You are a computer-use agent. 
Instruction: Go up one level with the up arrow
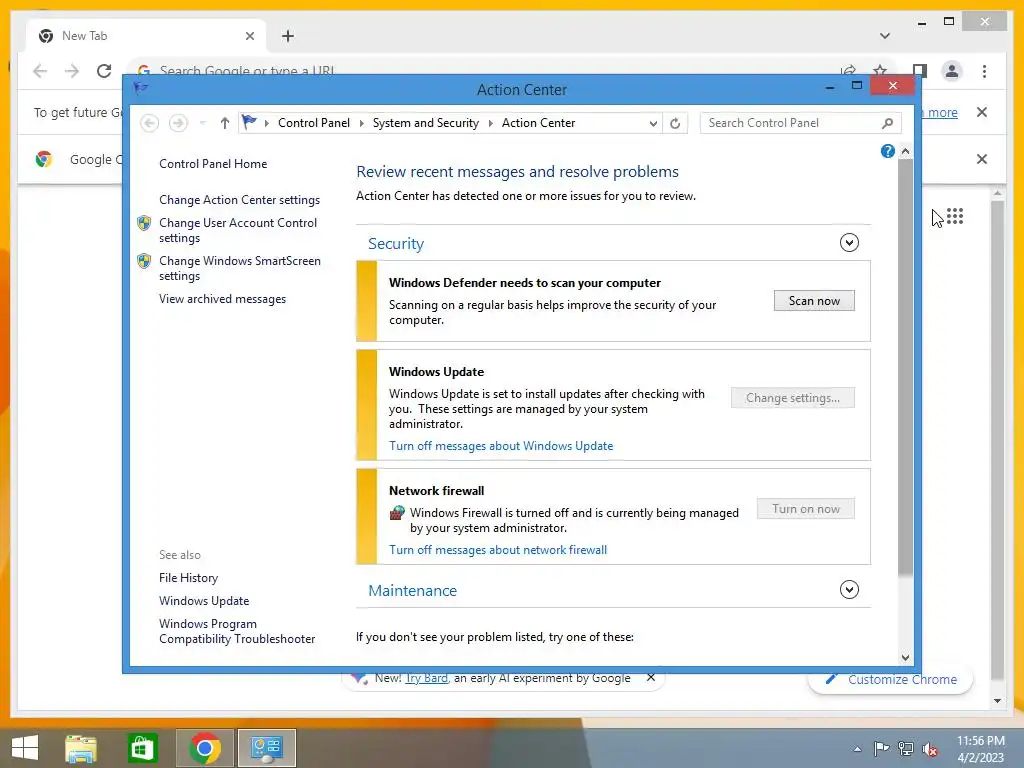click(225, 123)
